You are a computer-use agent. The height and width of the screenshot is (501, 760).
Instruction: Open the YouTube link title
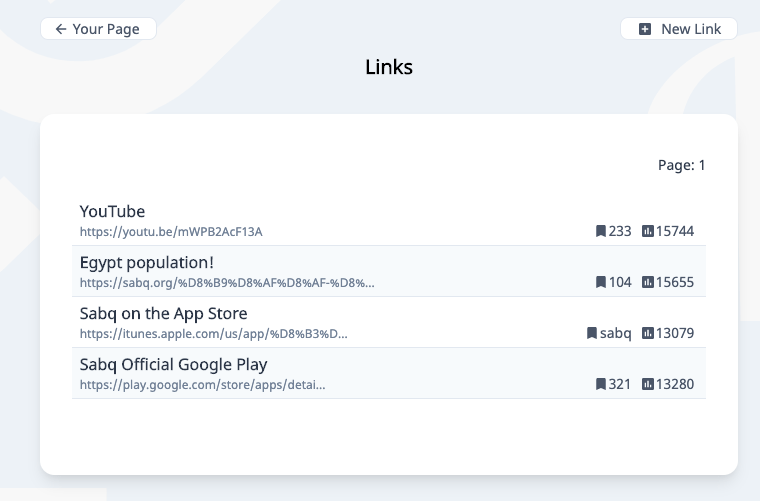click(x=112, y=211)
